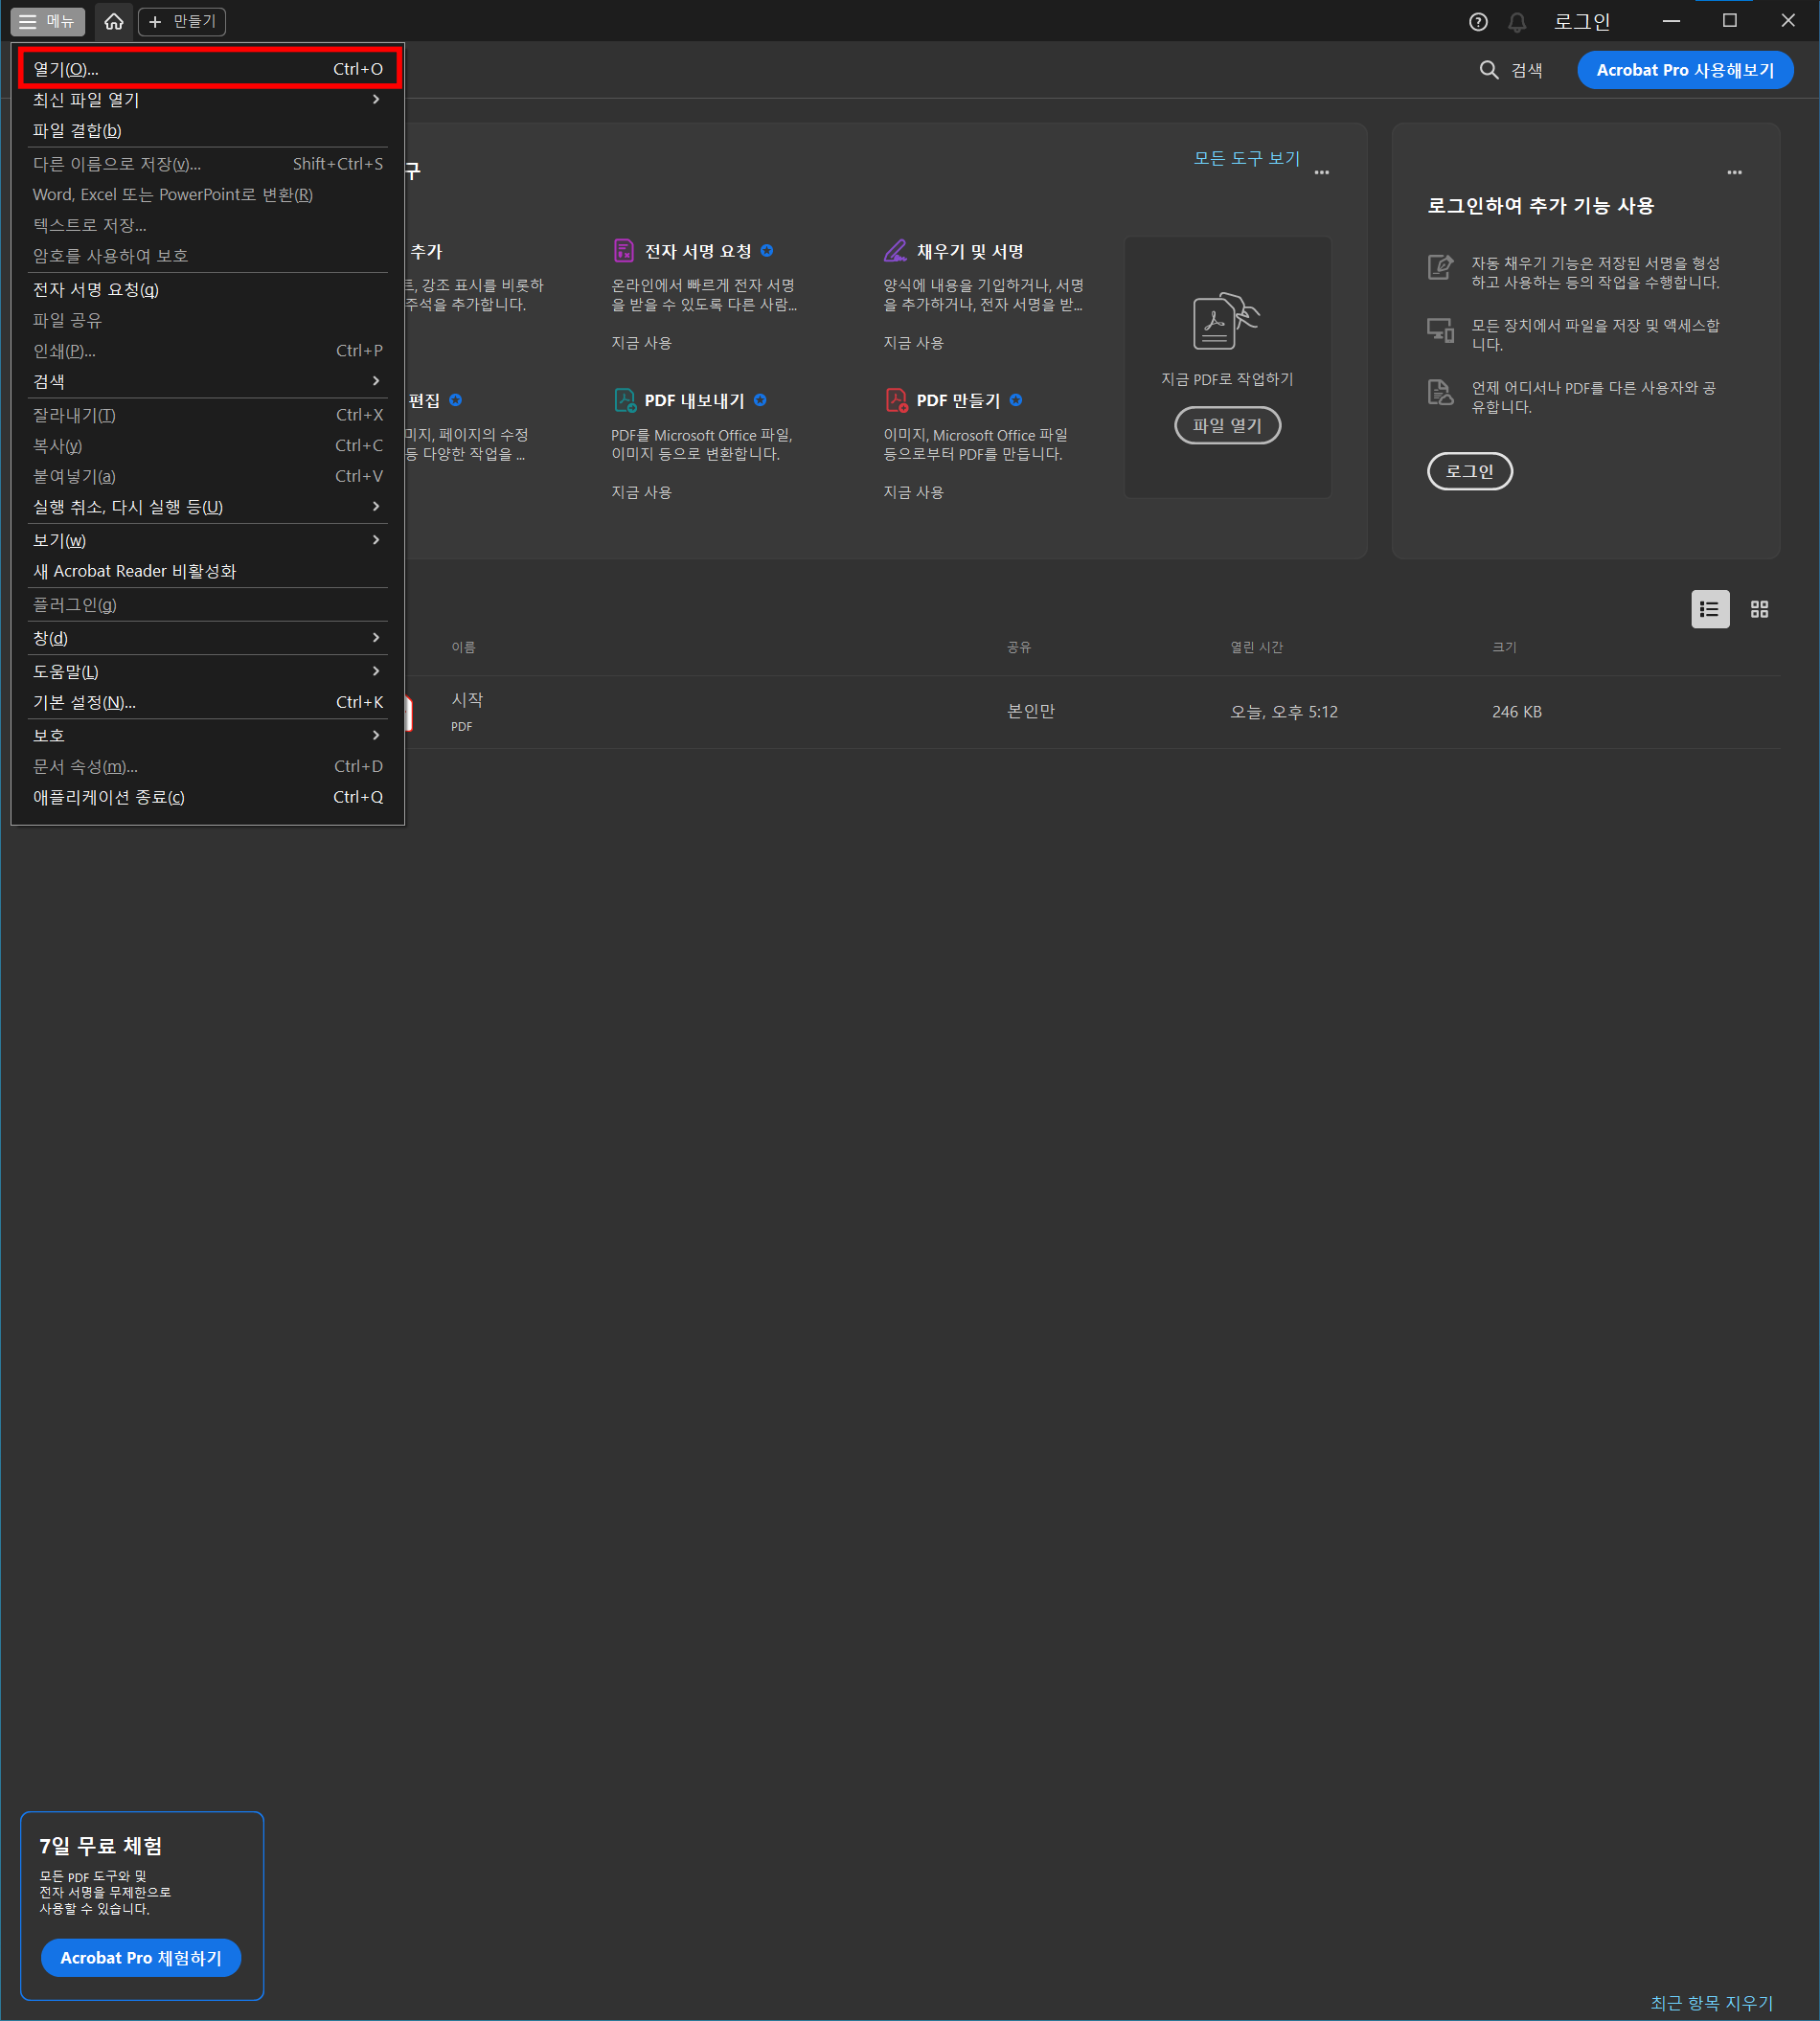This screenshot has height=2021, width=1820.
Task: Click Acrobat Pro 체험하기 button
Action: [141, 1957]
